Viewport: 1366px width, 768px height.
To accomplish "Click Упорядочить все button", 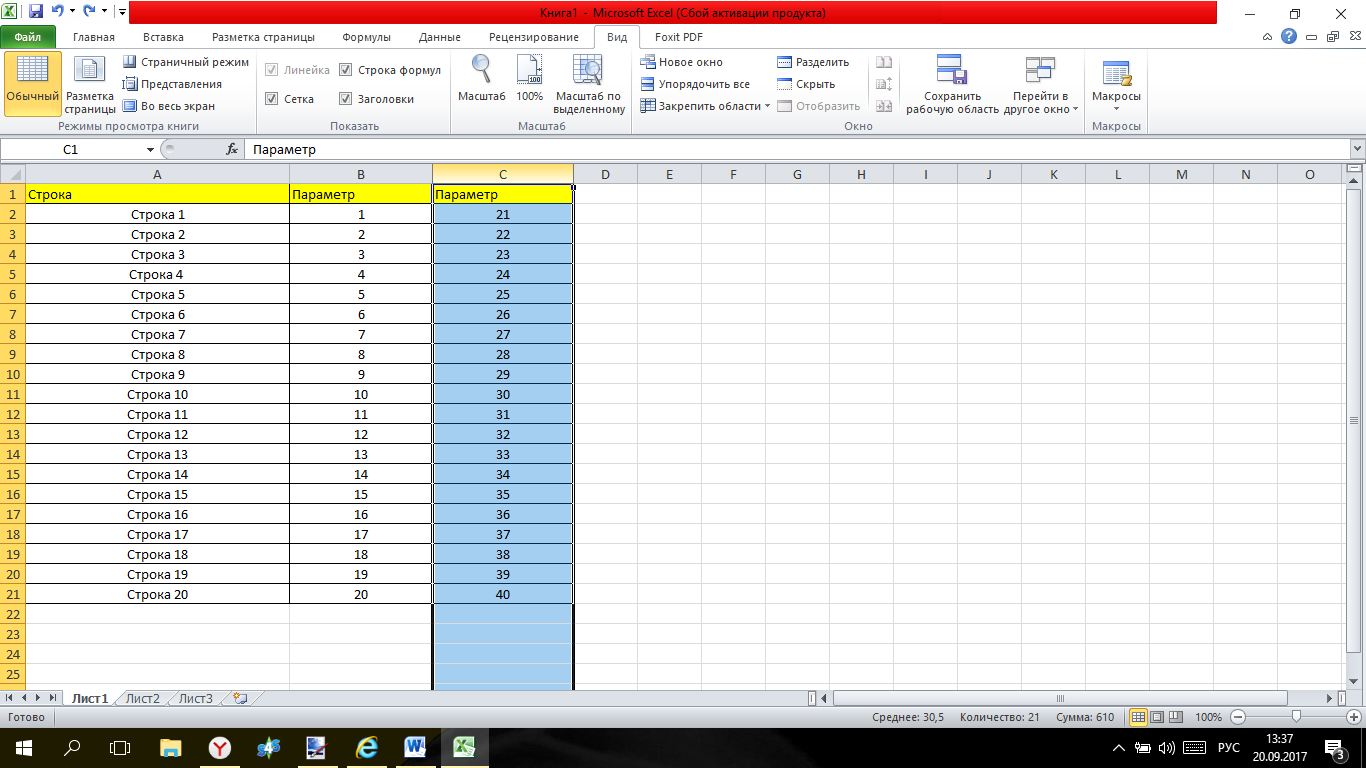I will [x=695, y=84].
